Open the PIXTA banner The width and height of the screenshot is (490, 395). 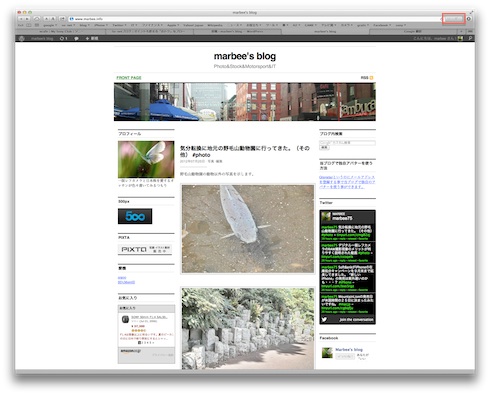(145, 249)
